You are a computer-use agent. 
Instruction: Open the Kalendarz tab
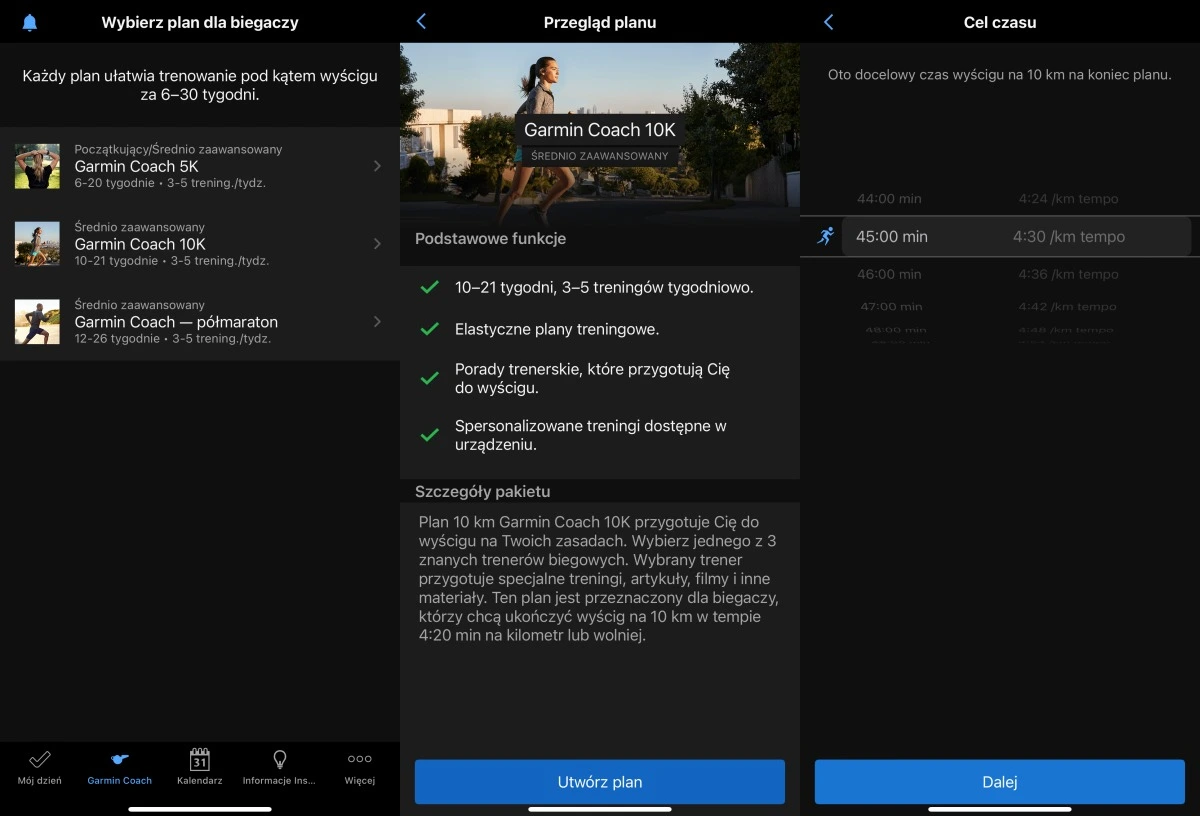coord(199,759)
